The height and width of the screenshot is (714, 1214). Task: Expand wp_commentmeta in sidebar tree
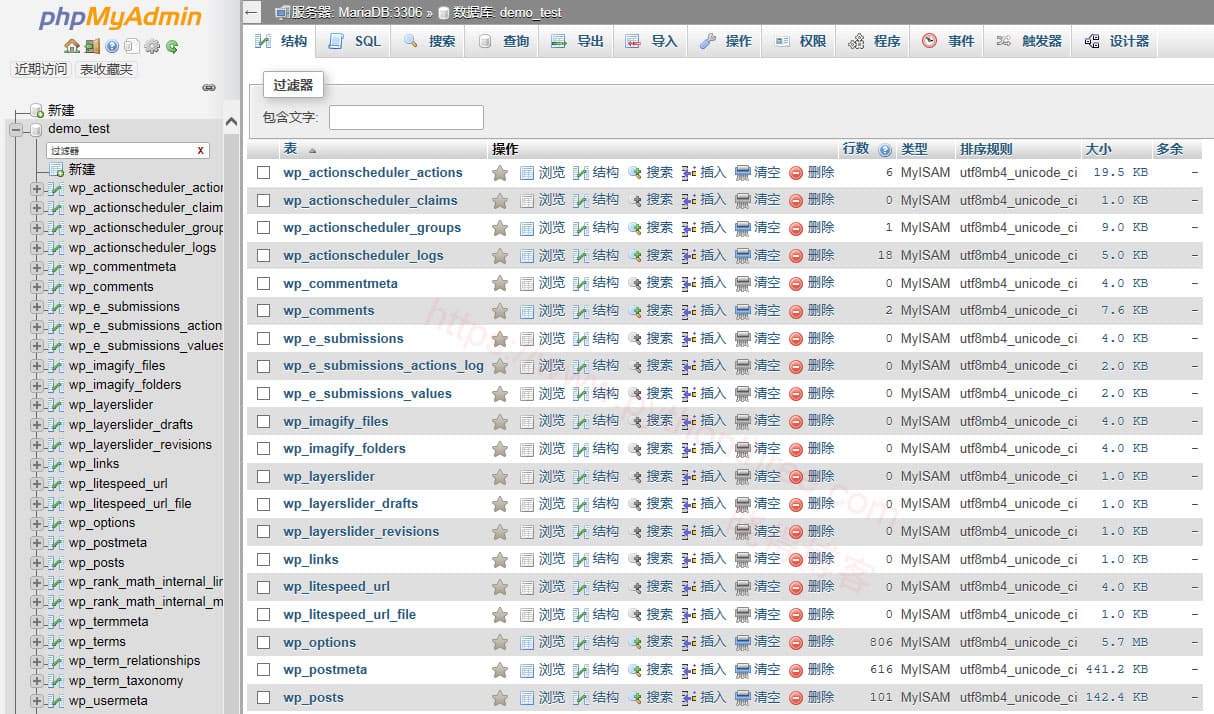[36, 267]
